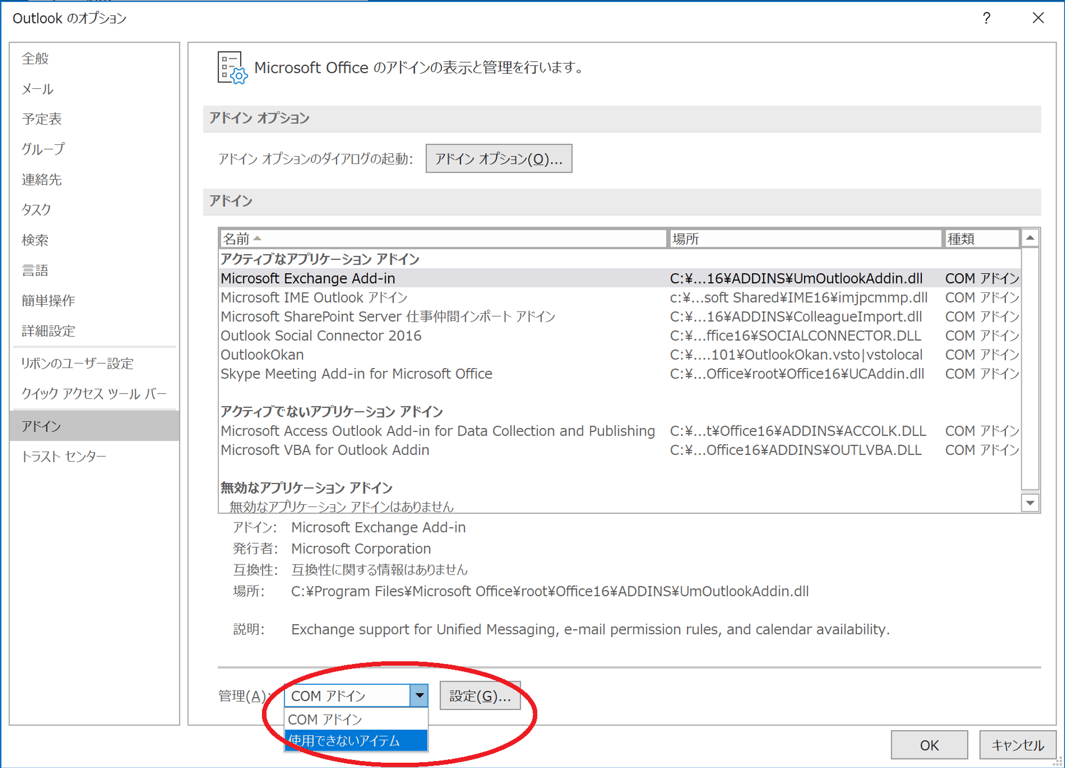
Task: Choose 使用できないアイテム in the dropdown list
Action: [356, 741]
